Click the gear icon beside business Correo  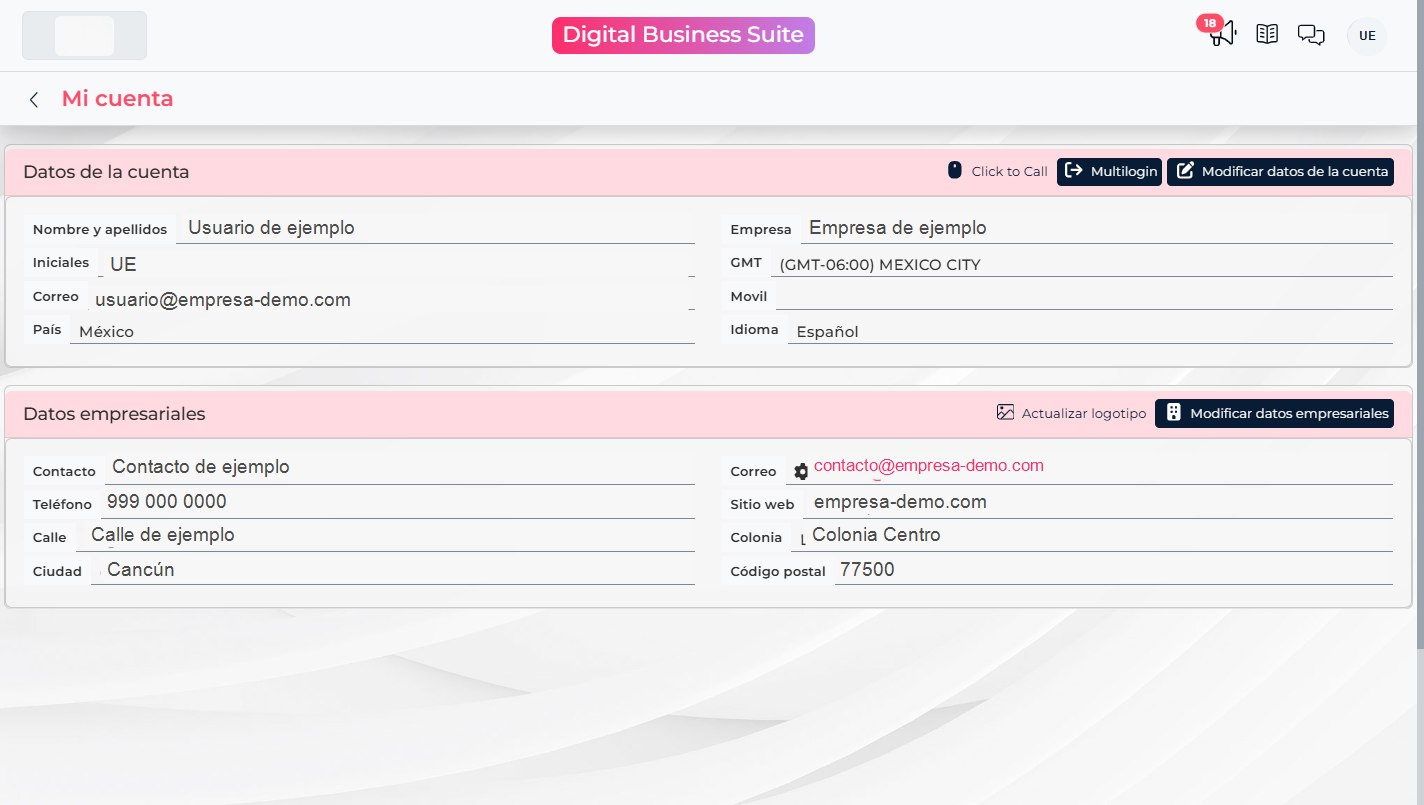(x=801, y=471)
